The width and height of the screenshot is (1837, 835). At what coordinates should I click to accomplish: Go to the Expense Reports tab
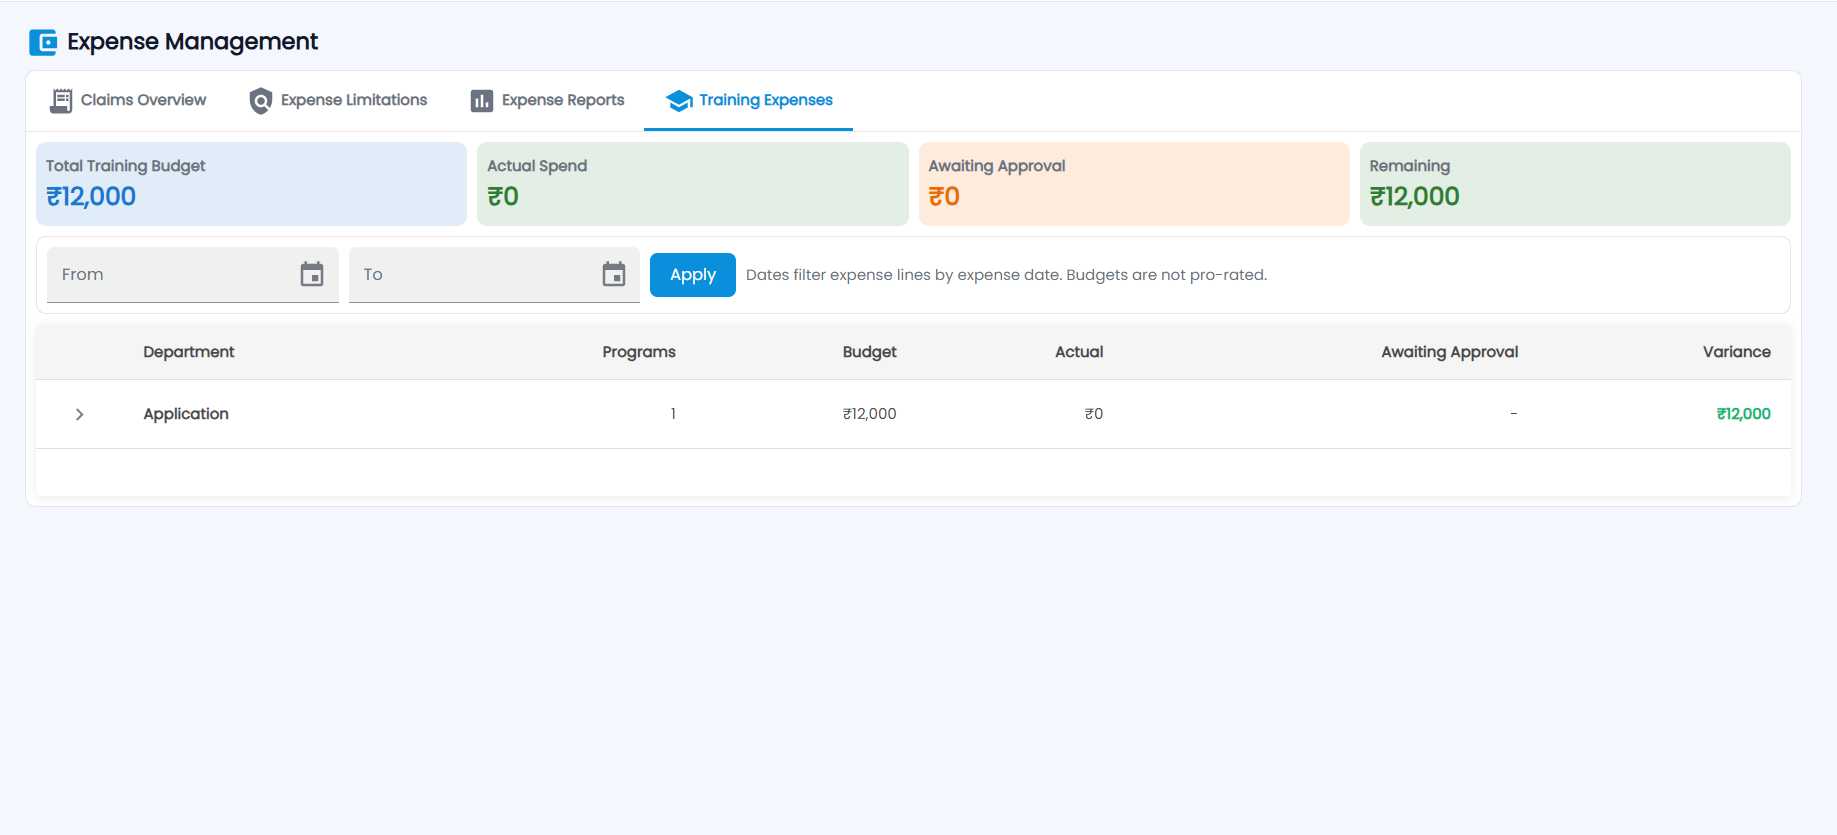[547, 101]
